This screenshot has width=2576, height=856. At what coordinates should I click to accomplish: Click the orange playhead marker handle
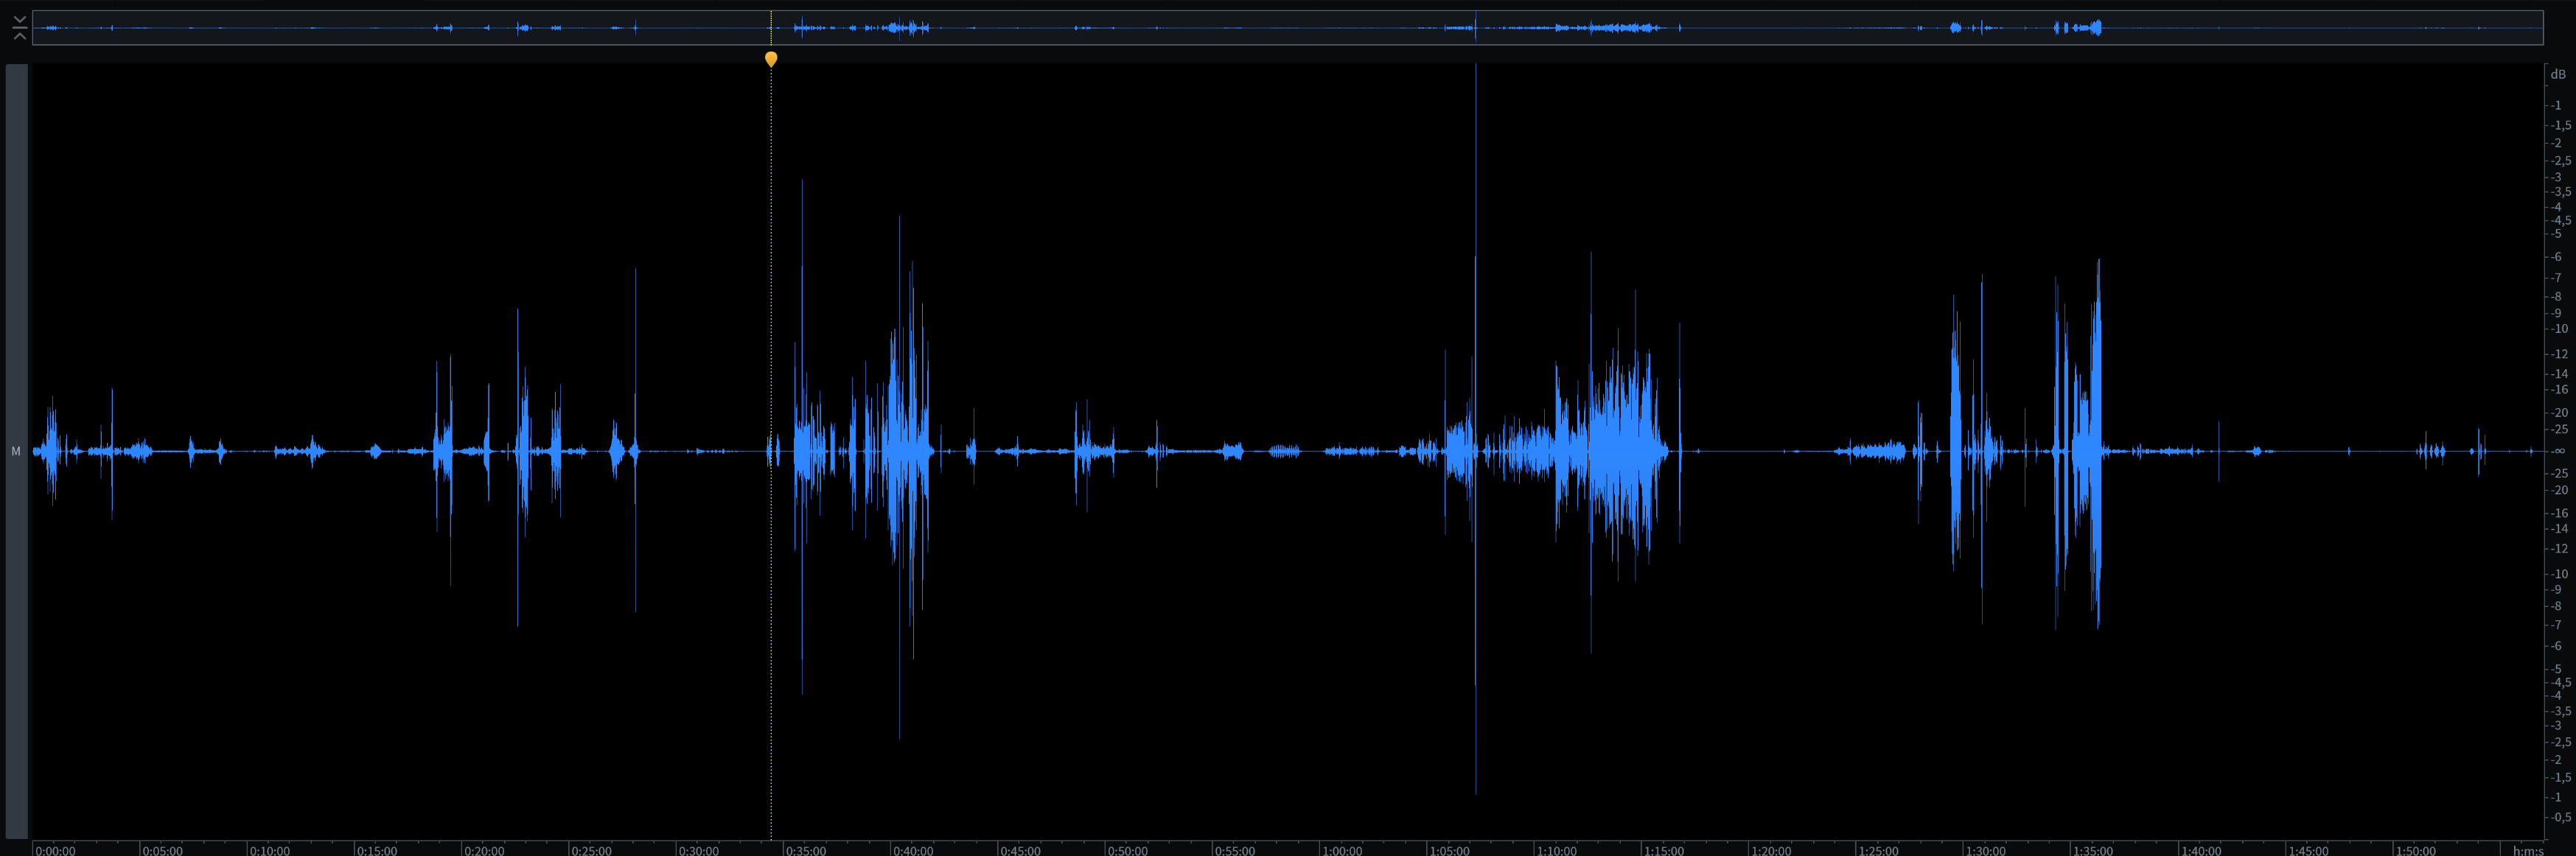(x=771, y=59)
